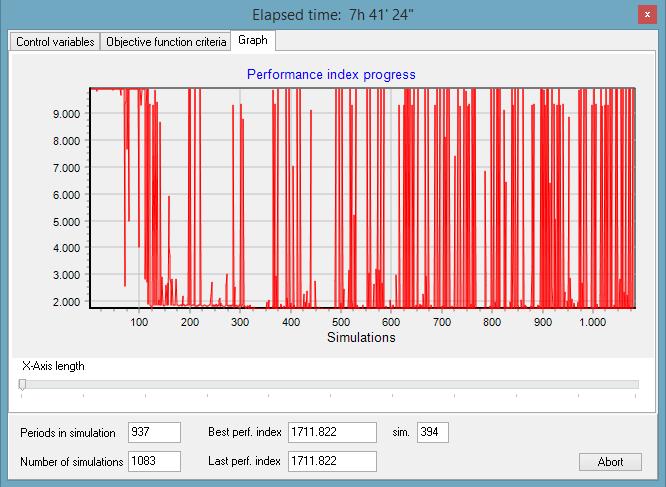The height and width of the screenshot is (487, 666).
Task: Click the 800 x-axis tick label
Action: point(492,322)
